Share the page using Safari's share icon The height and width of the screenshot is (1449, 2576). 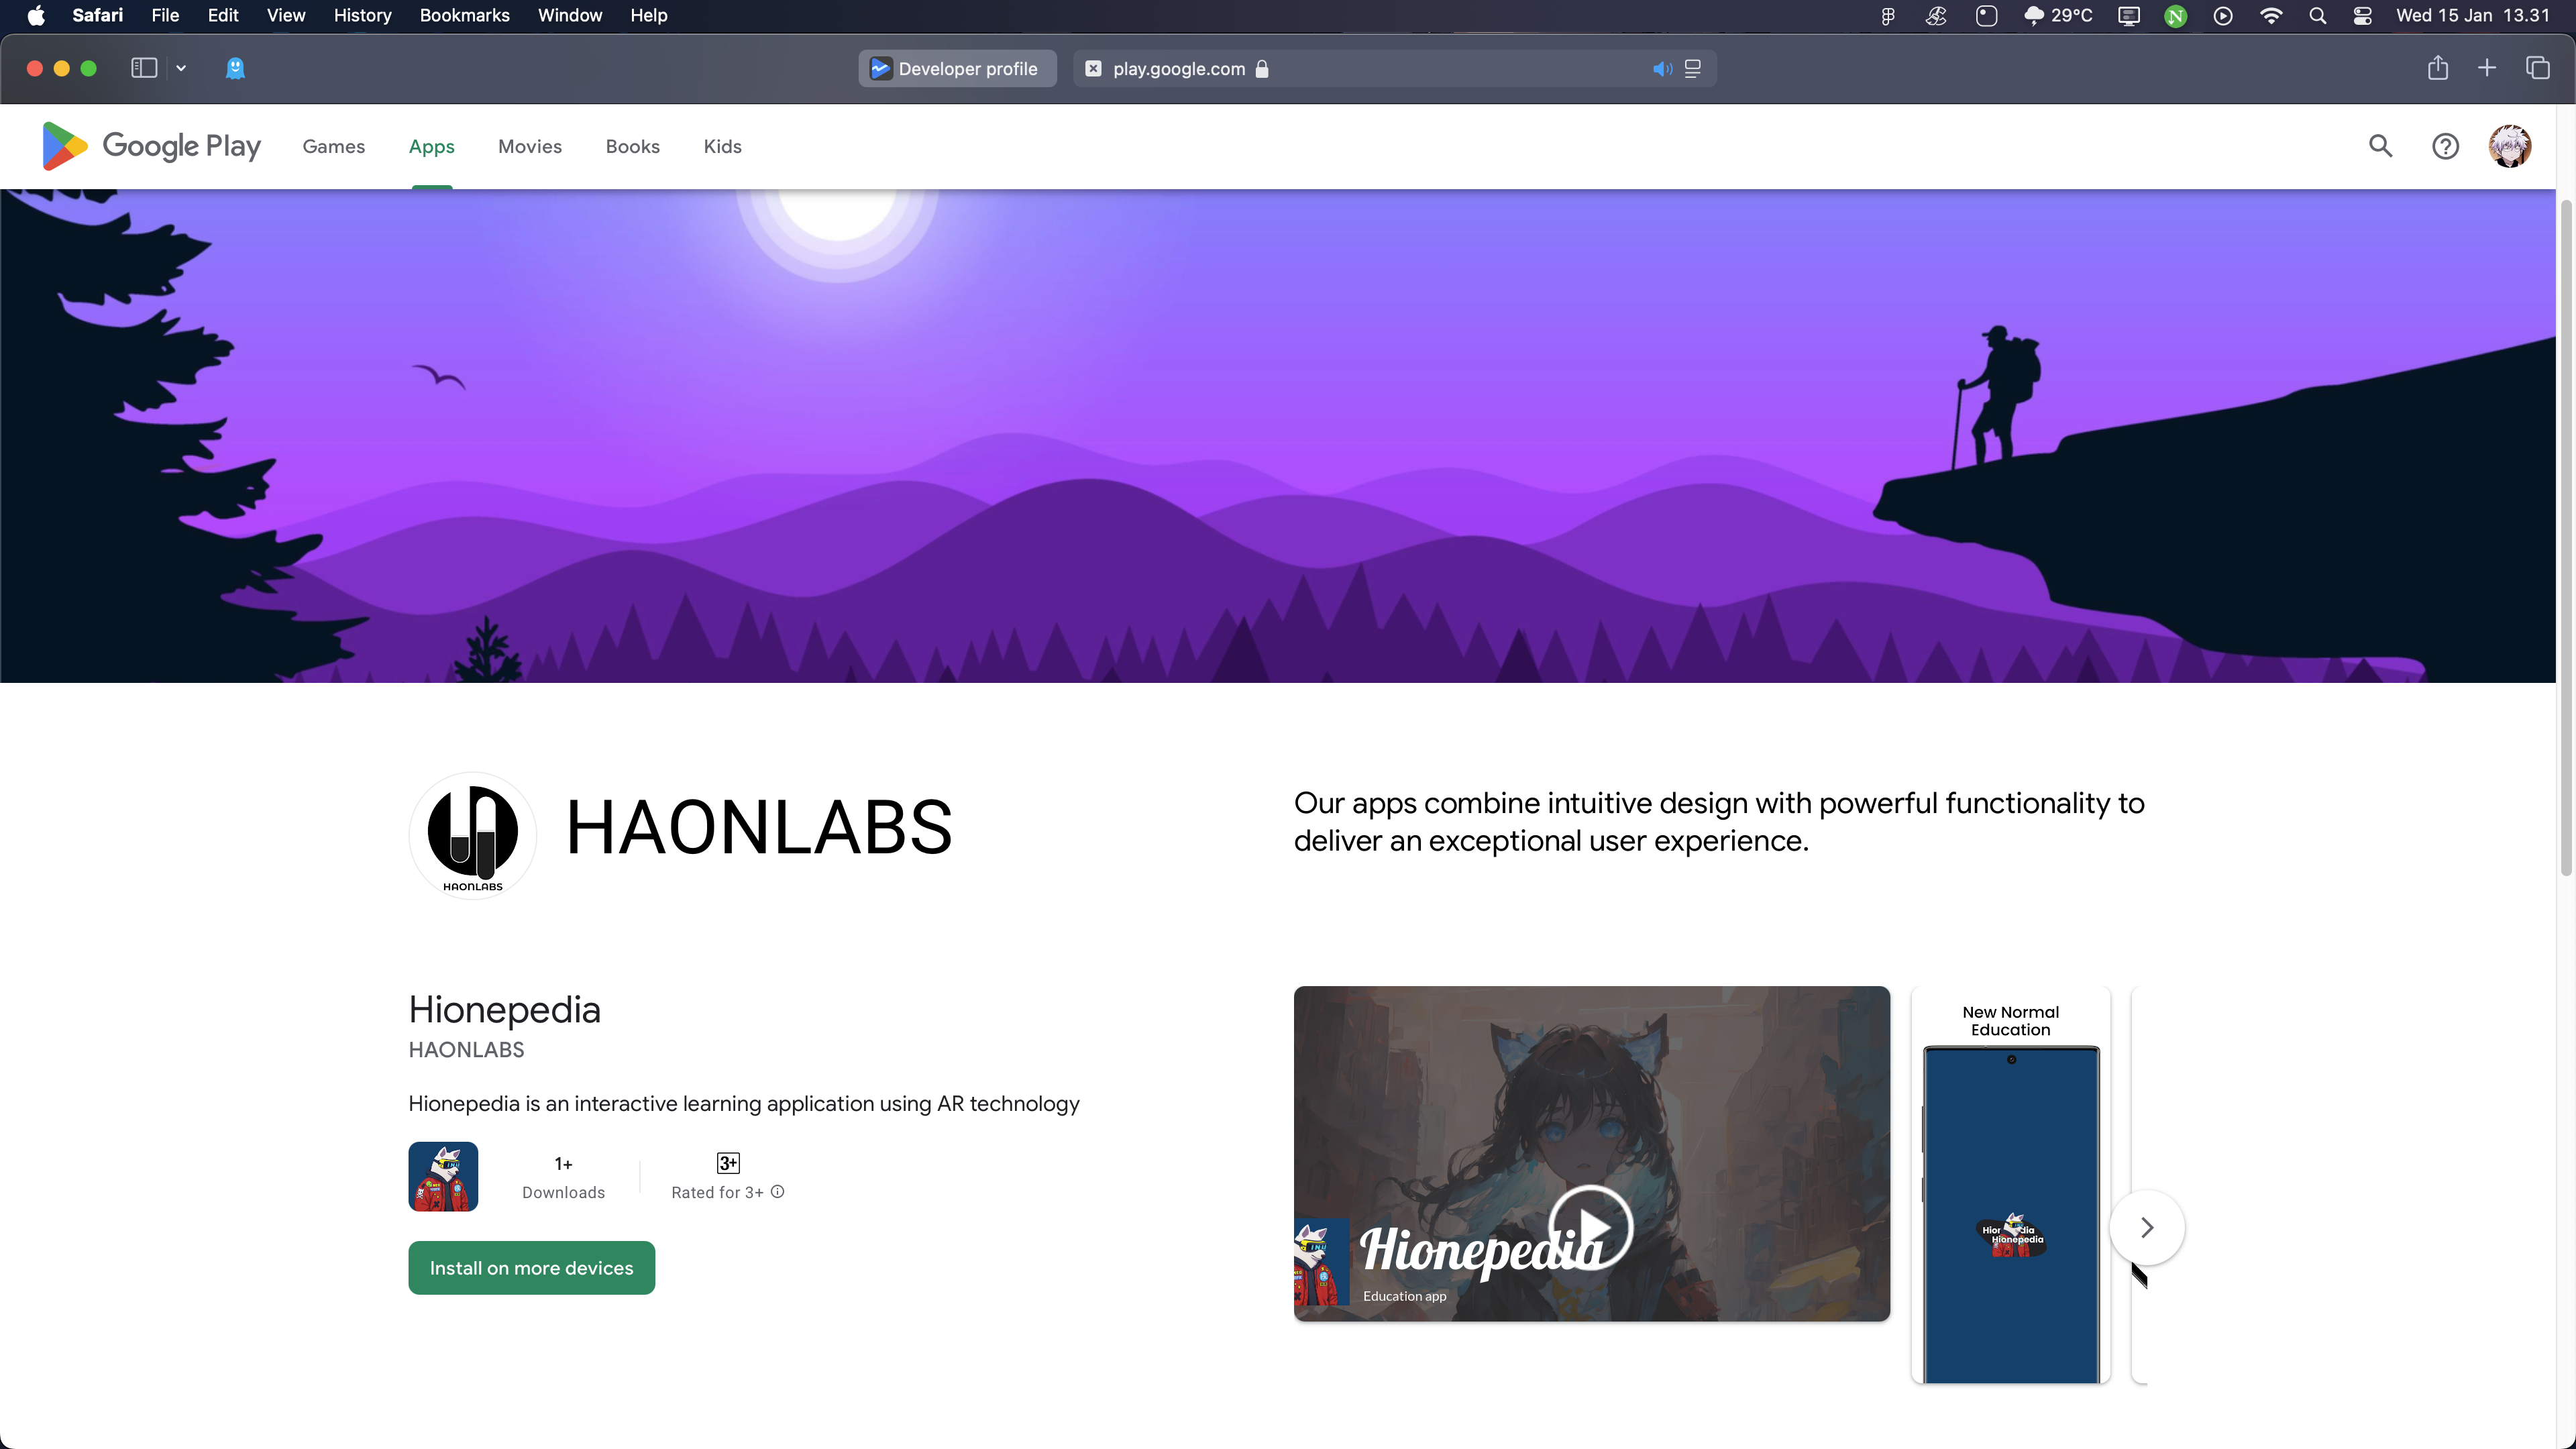[x=2438, y=68]
